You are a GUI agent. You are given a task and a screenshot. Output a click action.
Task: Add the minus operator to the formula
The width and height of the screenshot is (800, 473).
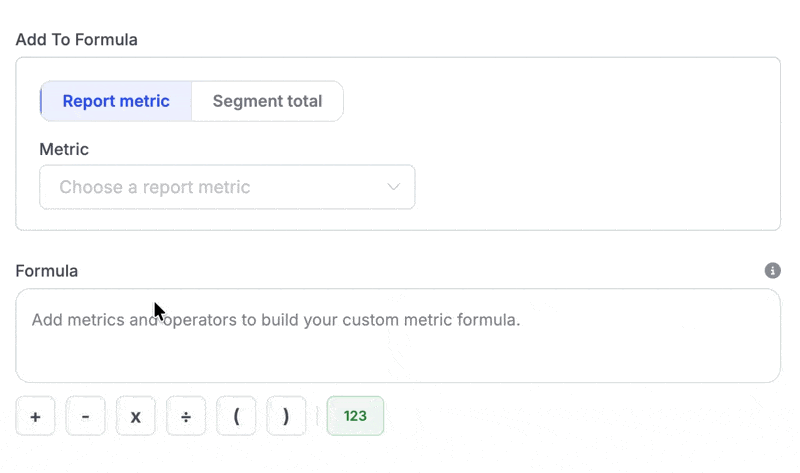click(85, 416)
